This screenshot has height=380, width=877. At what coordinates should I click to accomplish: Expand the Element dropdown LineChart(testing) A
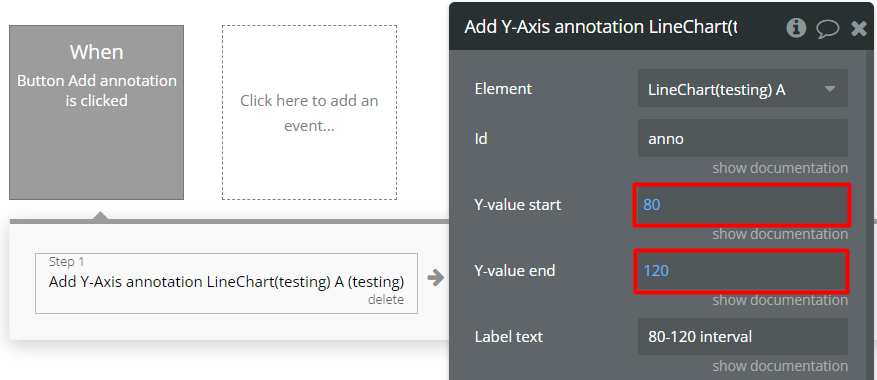(x=743, y=88)
